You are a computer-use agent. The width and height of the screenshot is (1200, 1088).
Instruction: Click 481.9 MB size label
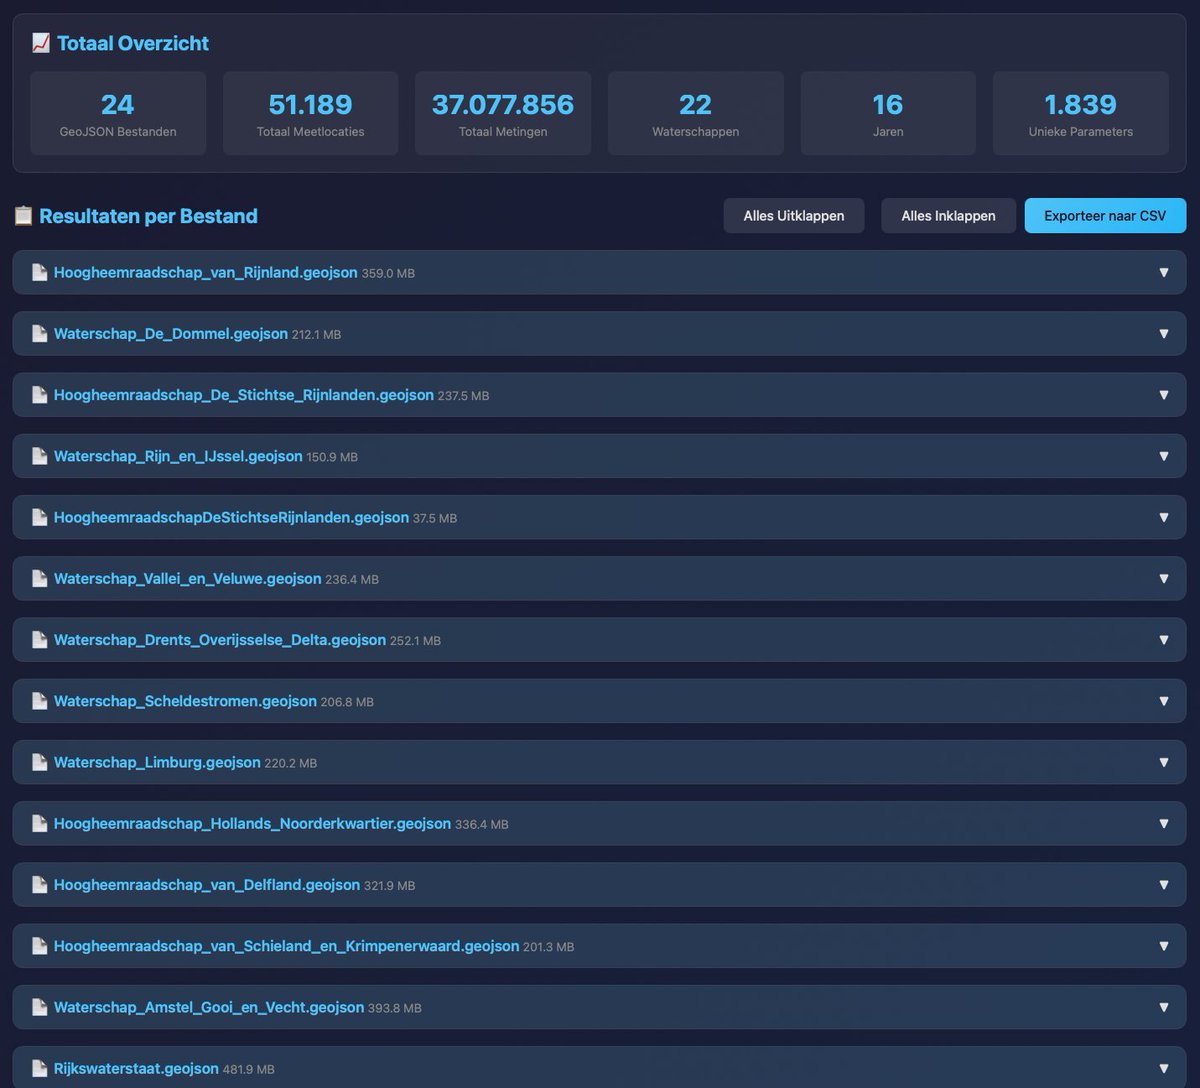(x=248, y=1069)
